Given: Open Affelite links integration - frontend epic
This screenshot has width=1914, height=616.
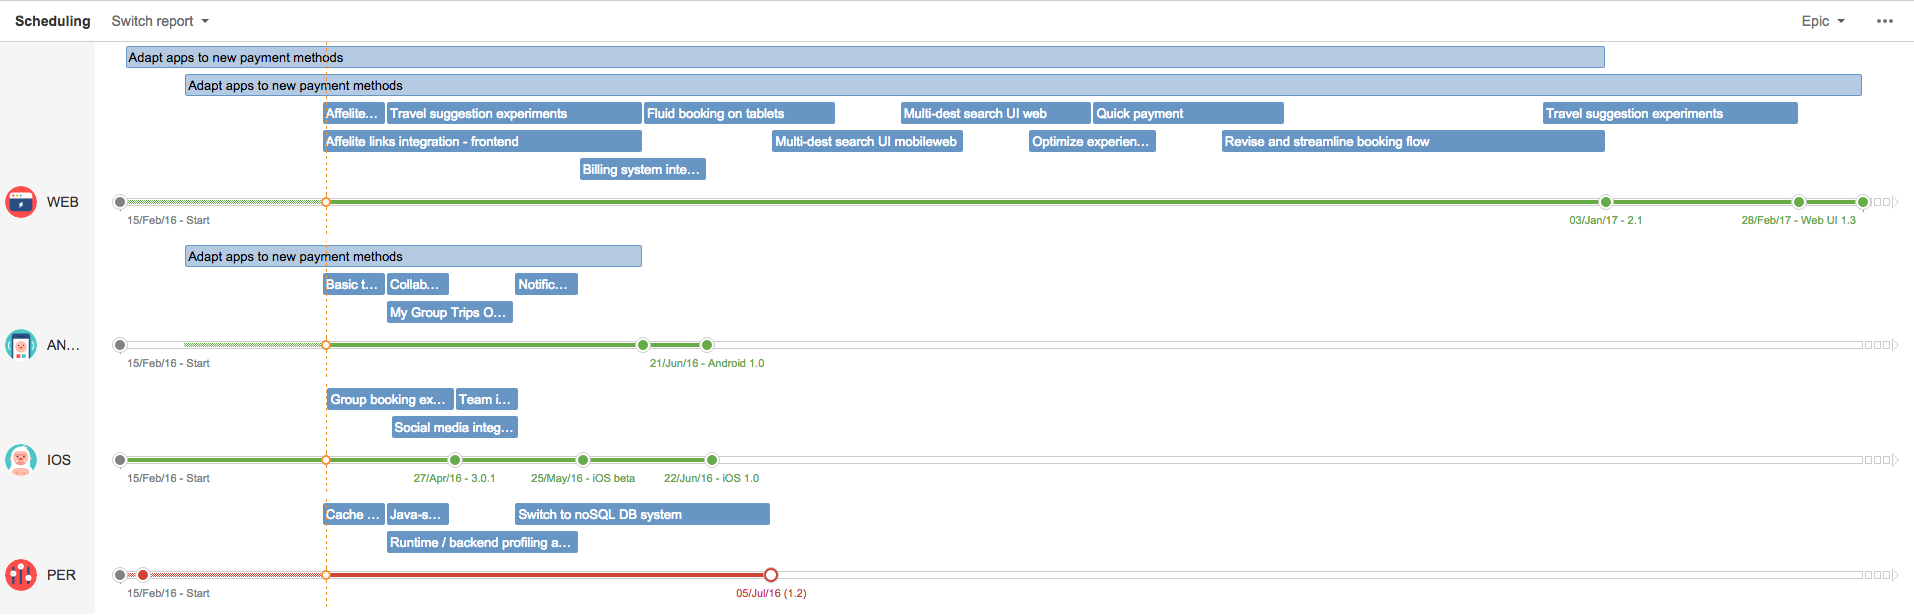Looking at the screenshot, I should pos(482,141).
